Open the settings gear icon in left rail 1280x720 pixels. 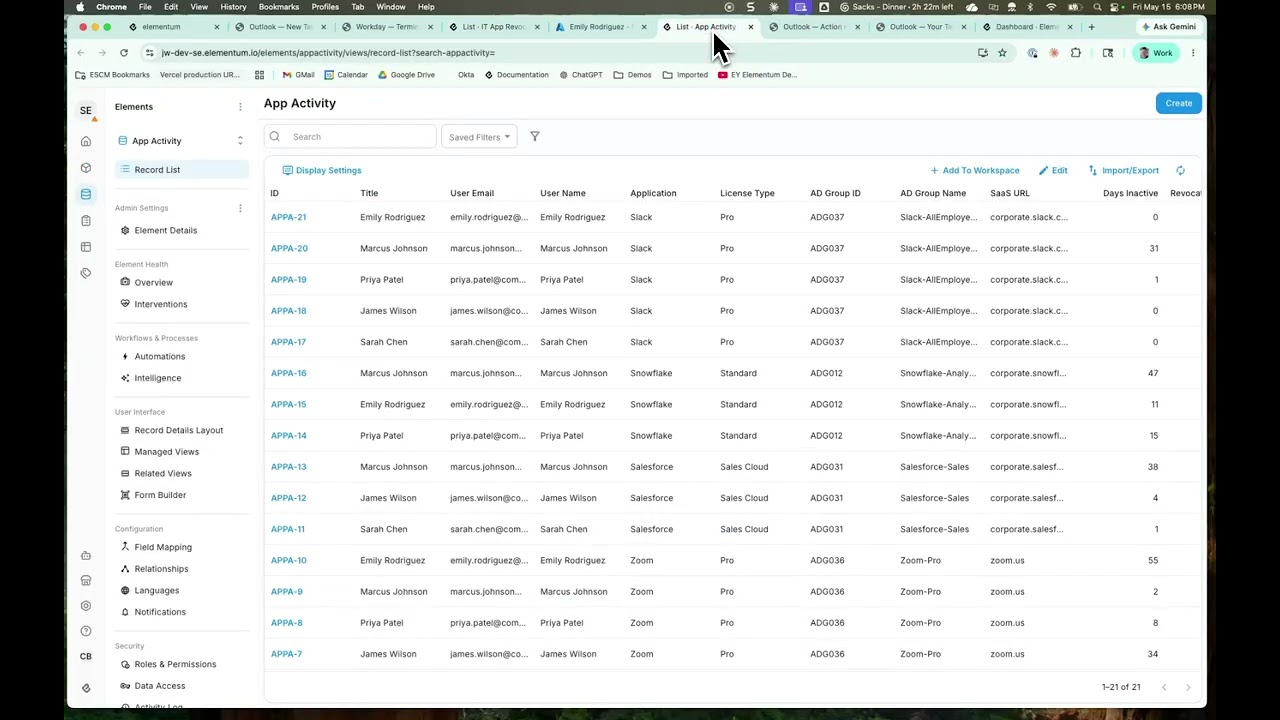[86, 606]
